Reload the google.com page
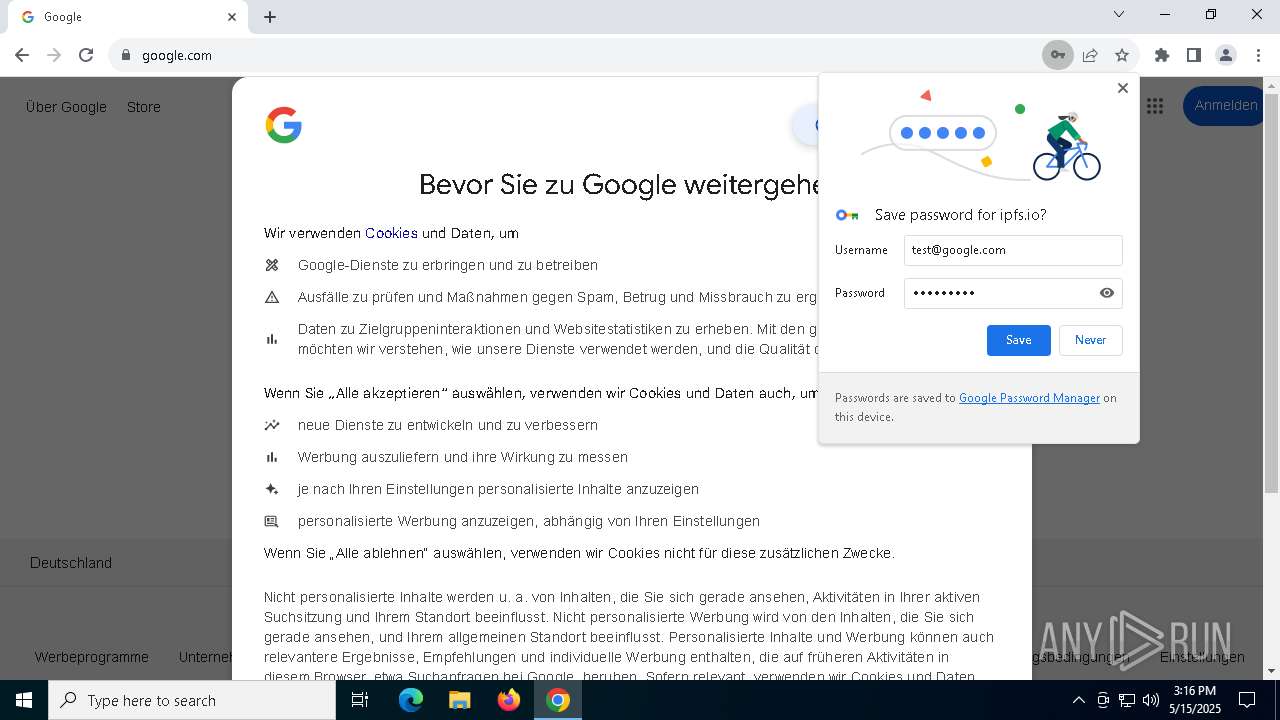1280x720 pixels. [86, 55]
